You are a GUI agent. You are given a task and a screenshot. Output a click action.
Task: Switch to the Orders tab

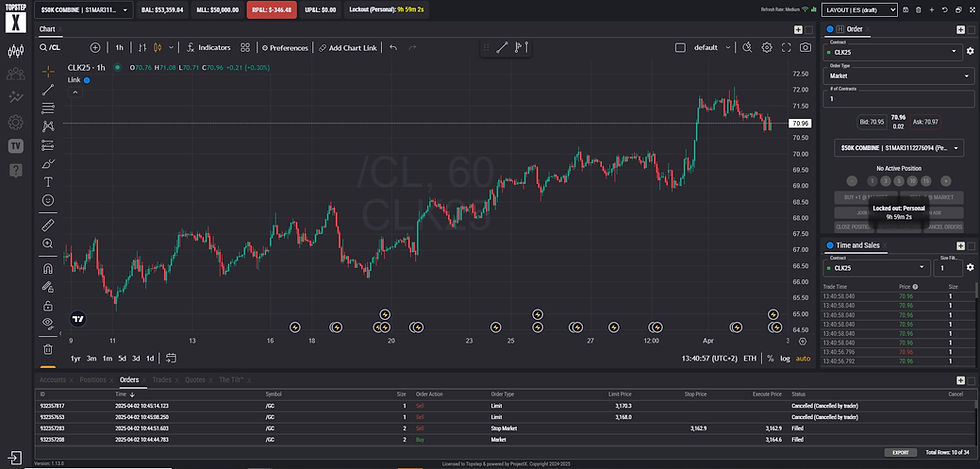129,380
